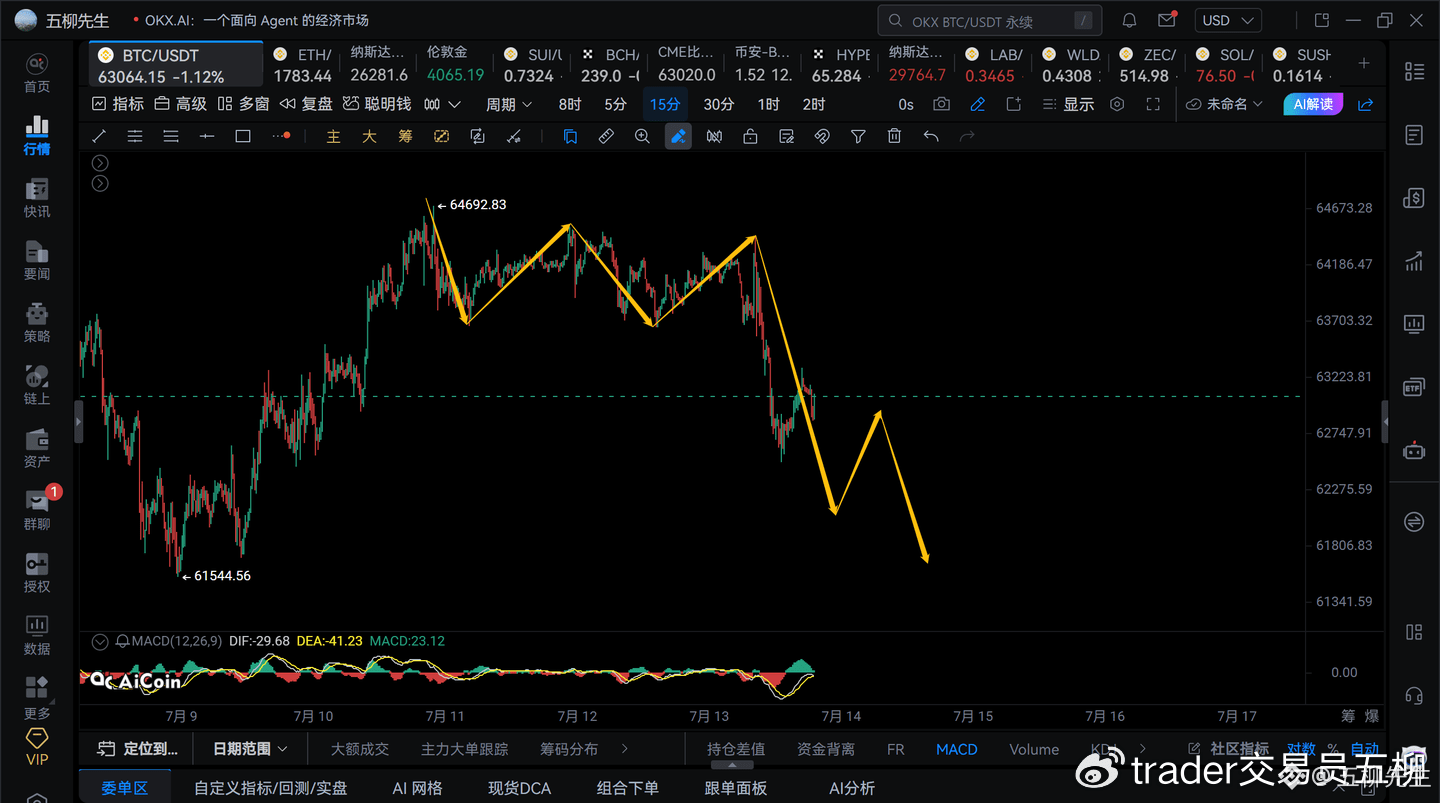Switch to the 15分 timeframe
The height and width of the screenshot is (803, 1440).
coord(665,104)
